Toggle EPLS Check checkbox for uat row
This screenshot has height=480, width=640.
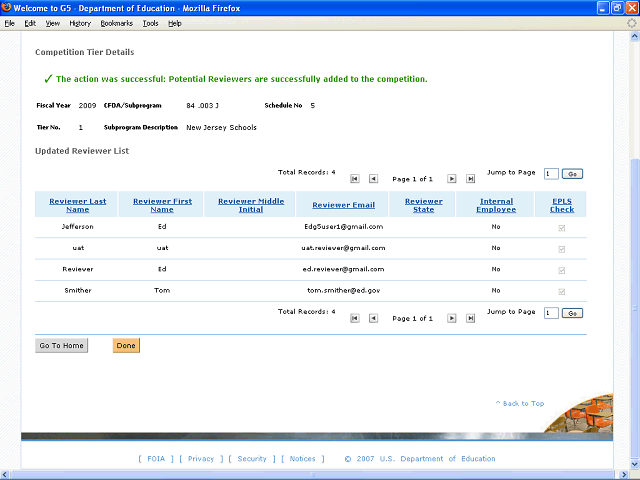click(x=562, y=248)
